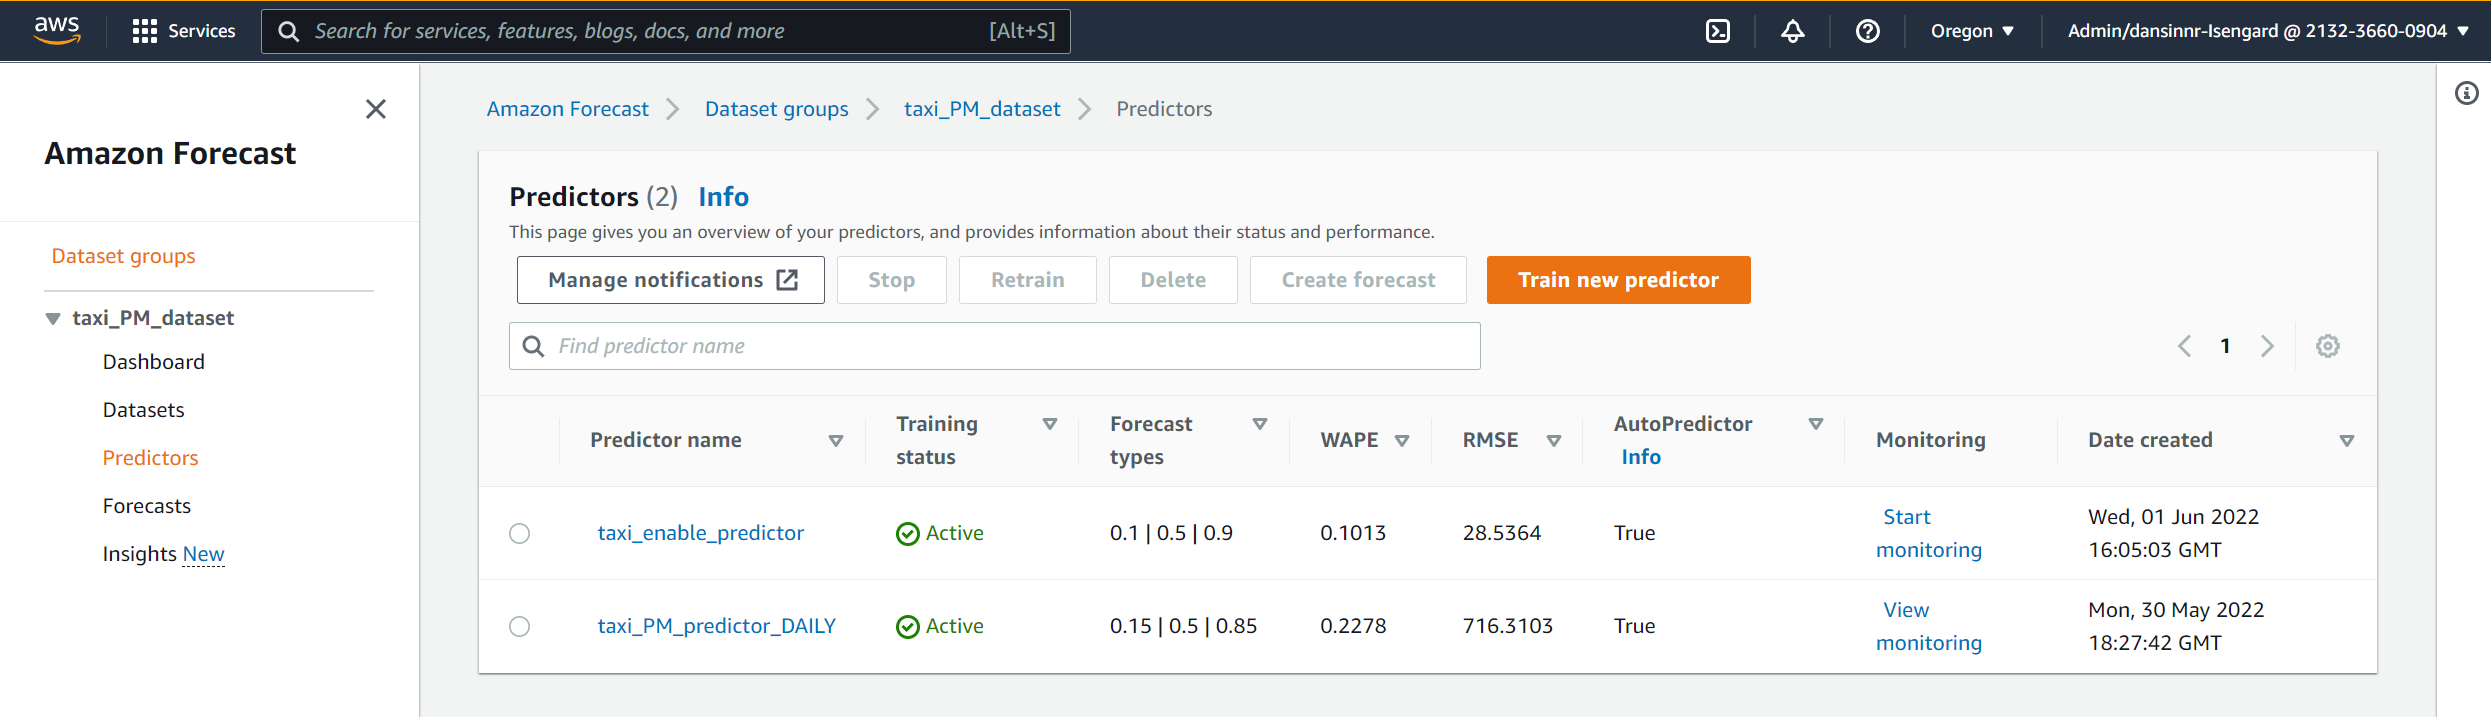Click Active status of taxi_enable_predictor

point(940,533)
